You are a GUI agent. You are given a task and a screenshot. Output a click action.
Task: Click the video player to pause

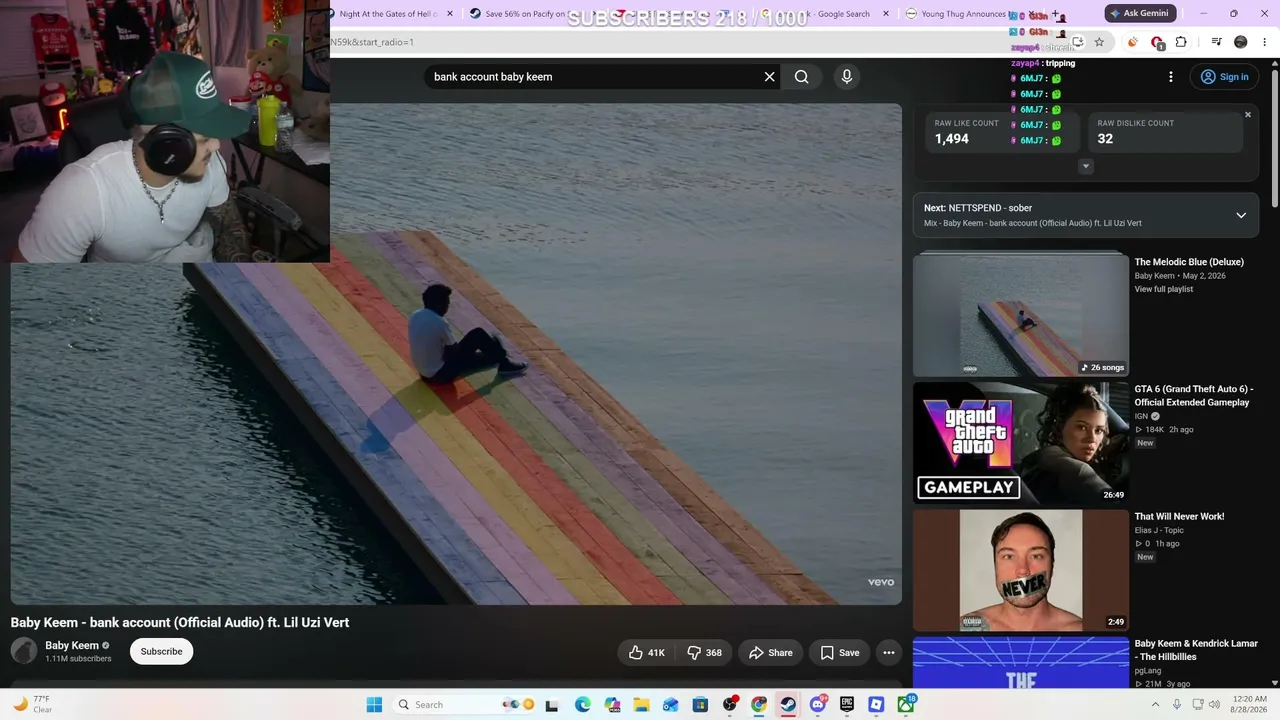coord(456,354)
